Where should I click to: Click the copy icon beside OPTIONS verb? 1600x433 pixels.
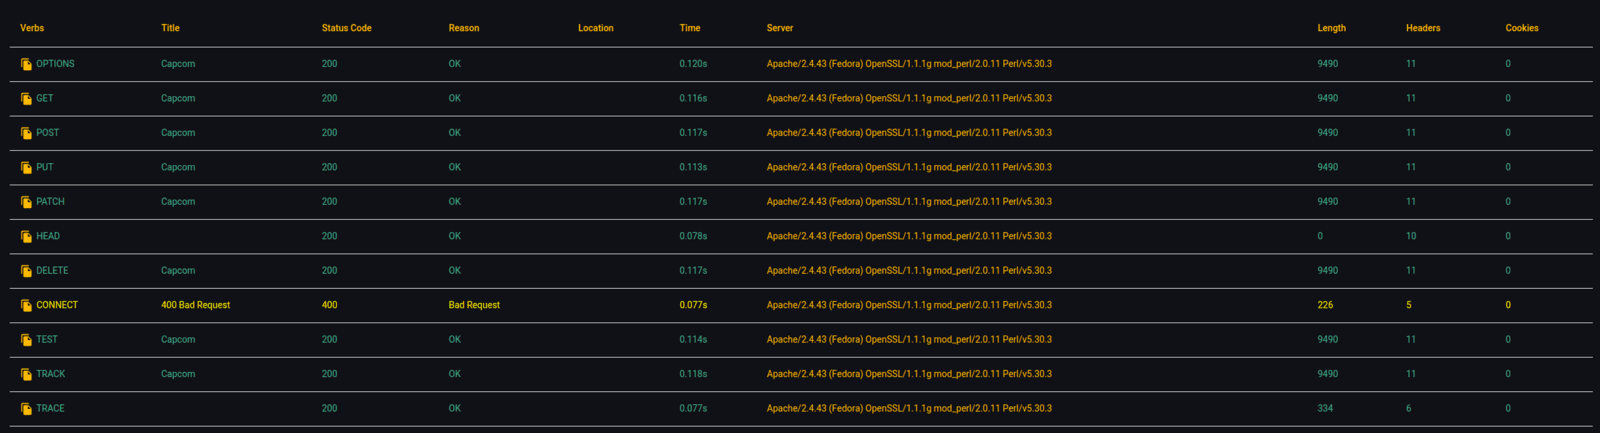[x=26, y=64]
